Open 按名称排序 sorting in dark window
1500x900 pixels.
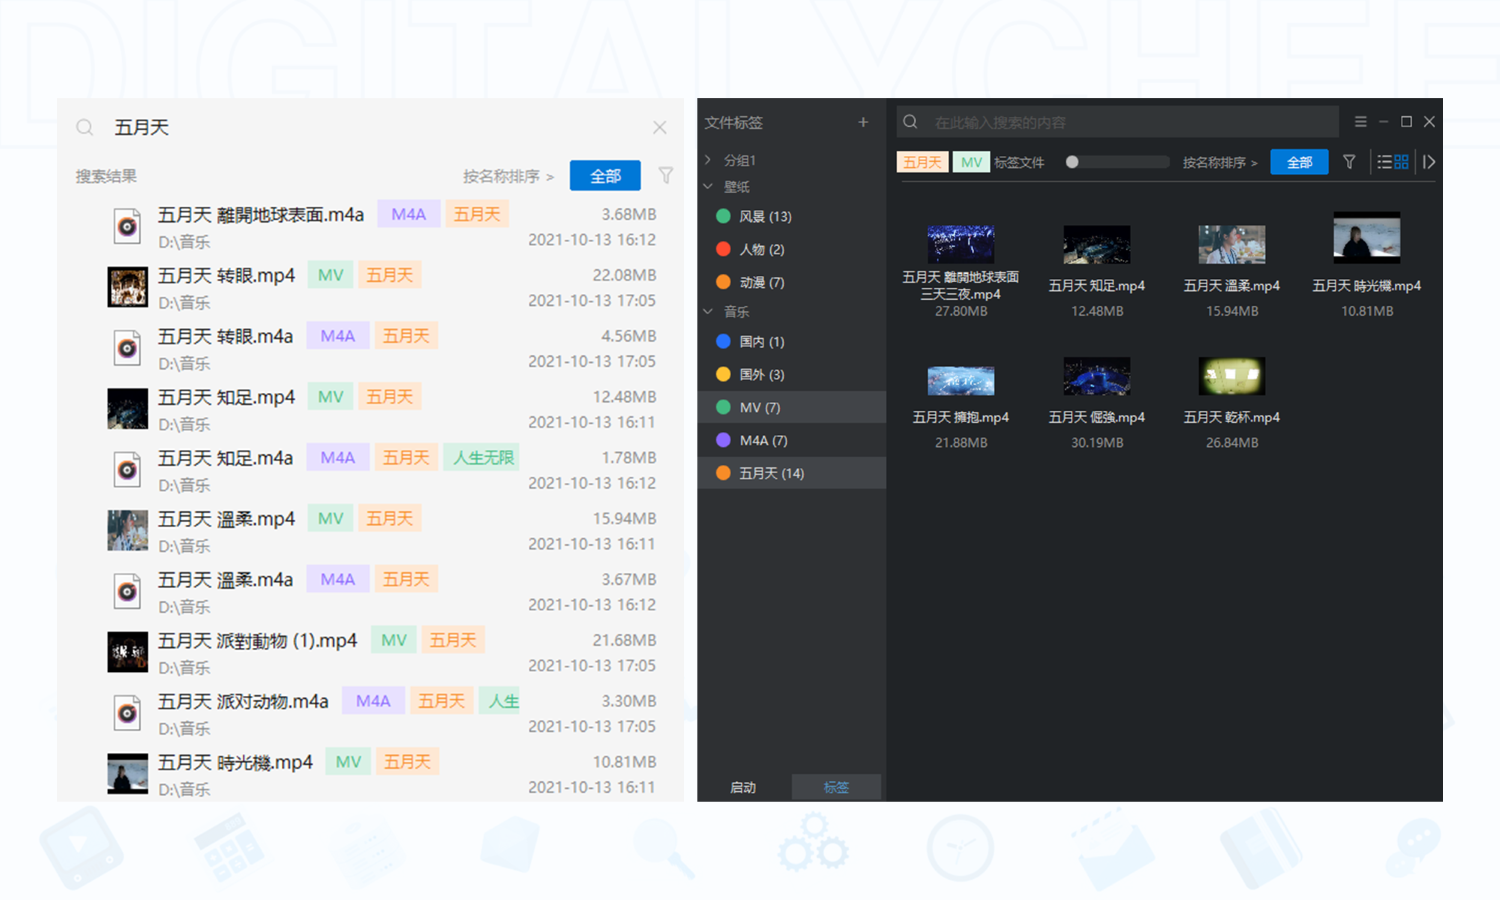(1220, 162)
